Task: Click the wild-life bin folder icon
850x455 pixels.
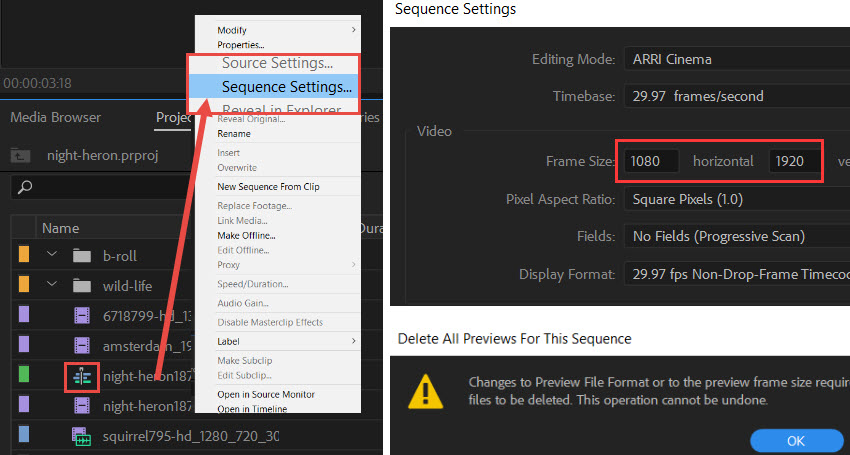Action: pos(82,285)
